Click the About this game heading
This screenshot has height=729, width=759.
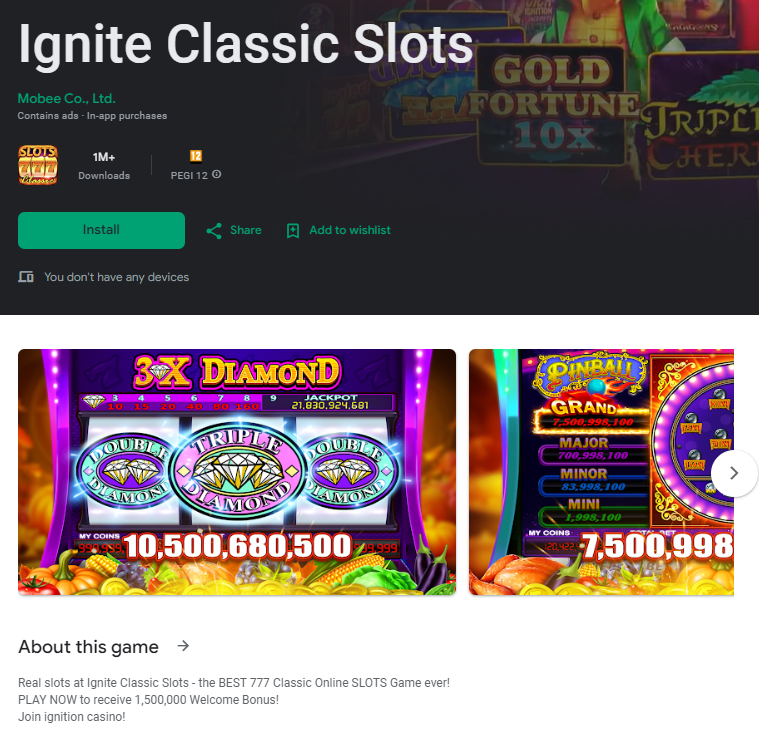tap(89, 647)
